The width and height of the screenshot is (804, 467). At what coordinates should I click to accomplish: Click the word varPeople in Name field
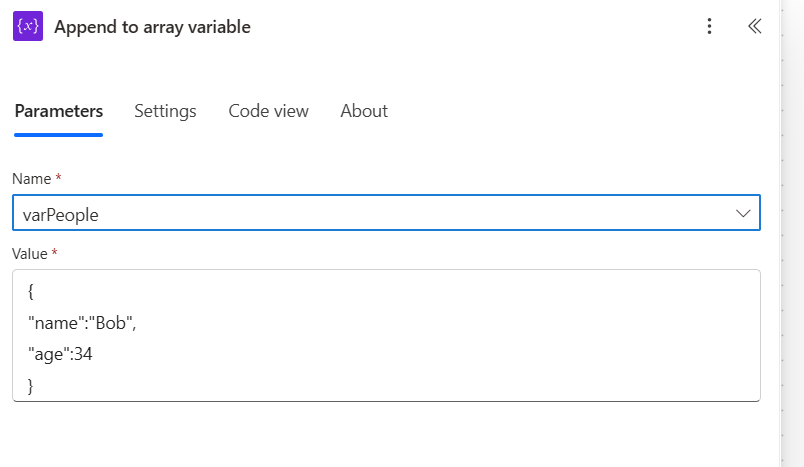60,213
